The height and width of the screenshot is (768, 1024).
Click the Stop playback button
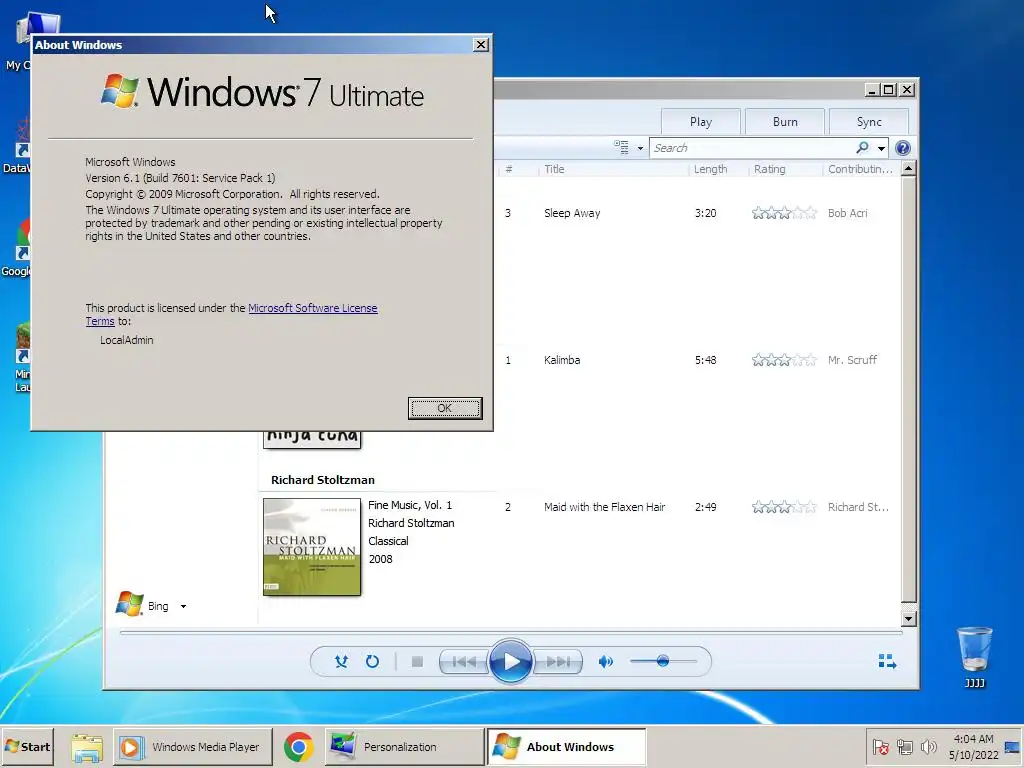417,662
